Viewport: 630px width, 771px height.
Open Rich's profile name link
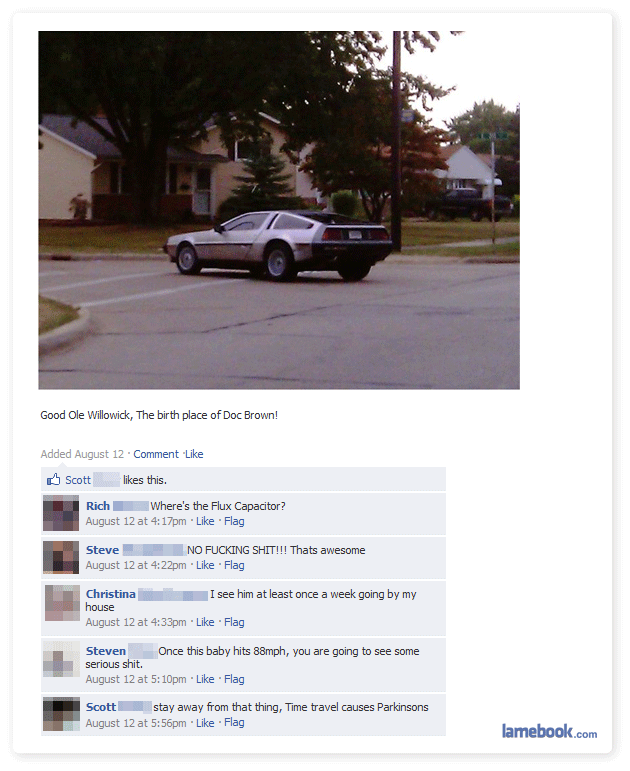[98, 506]
